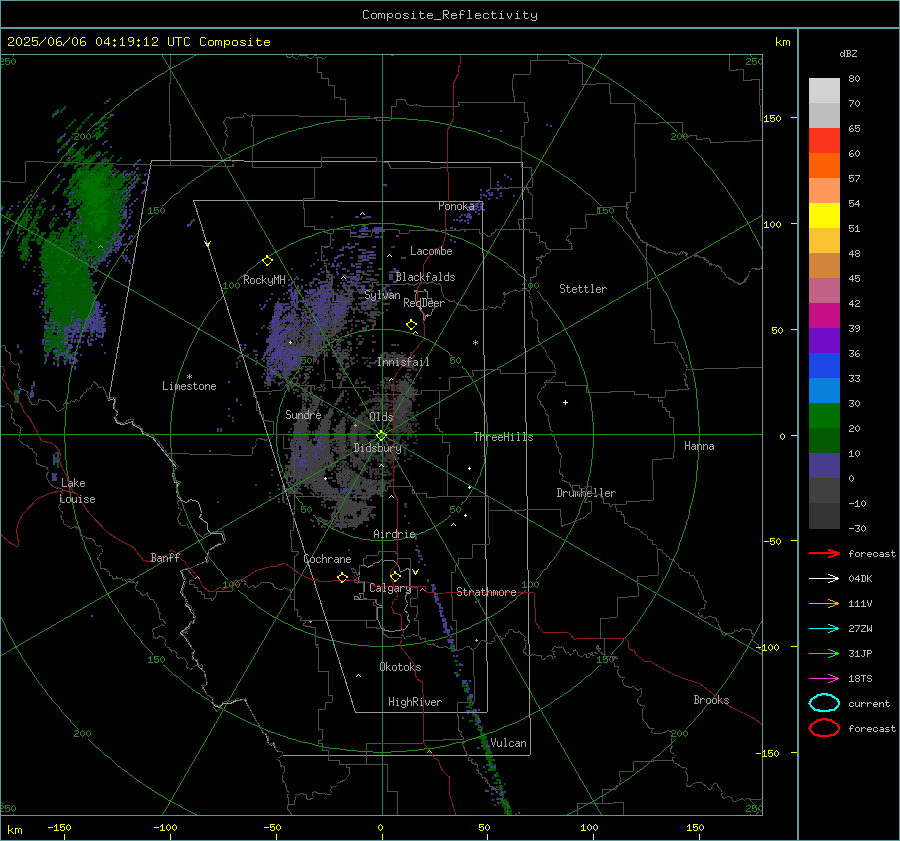Click the Vulcan map label
This screenshot has width=900, height=841.
click(508, 743)
